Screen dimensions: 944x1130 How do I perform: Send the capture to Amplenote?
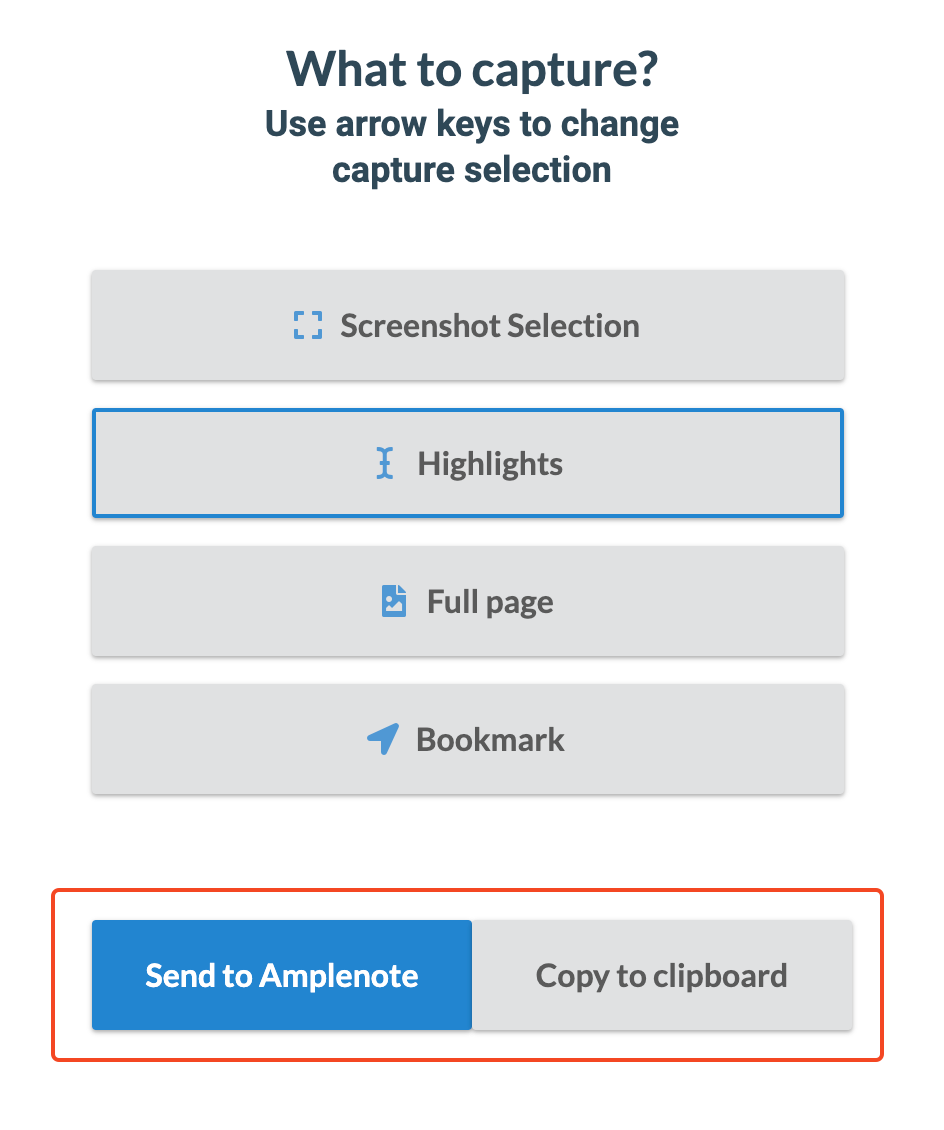(282, 975)
